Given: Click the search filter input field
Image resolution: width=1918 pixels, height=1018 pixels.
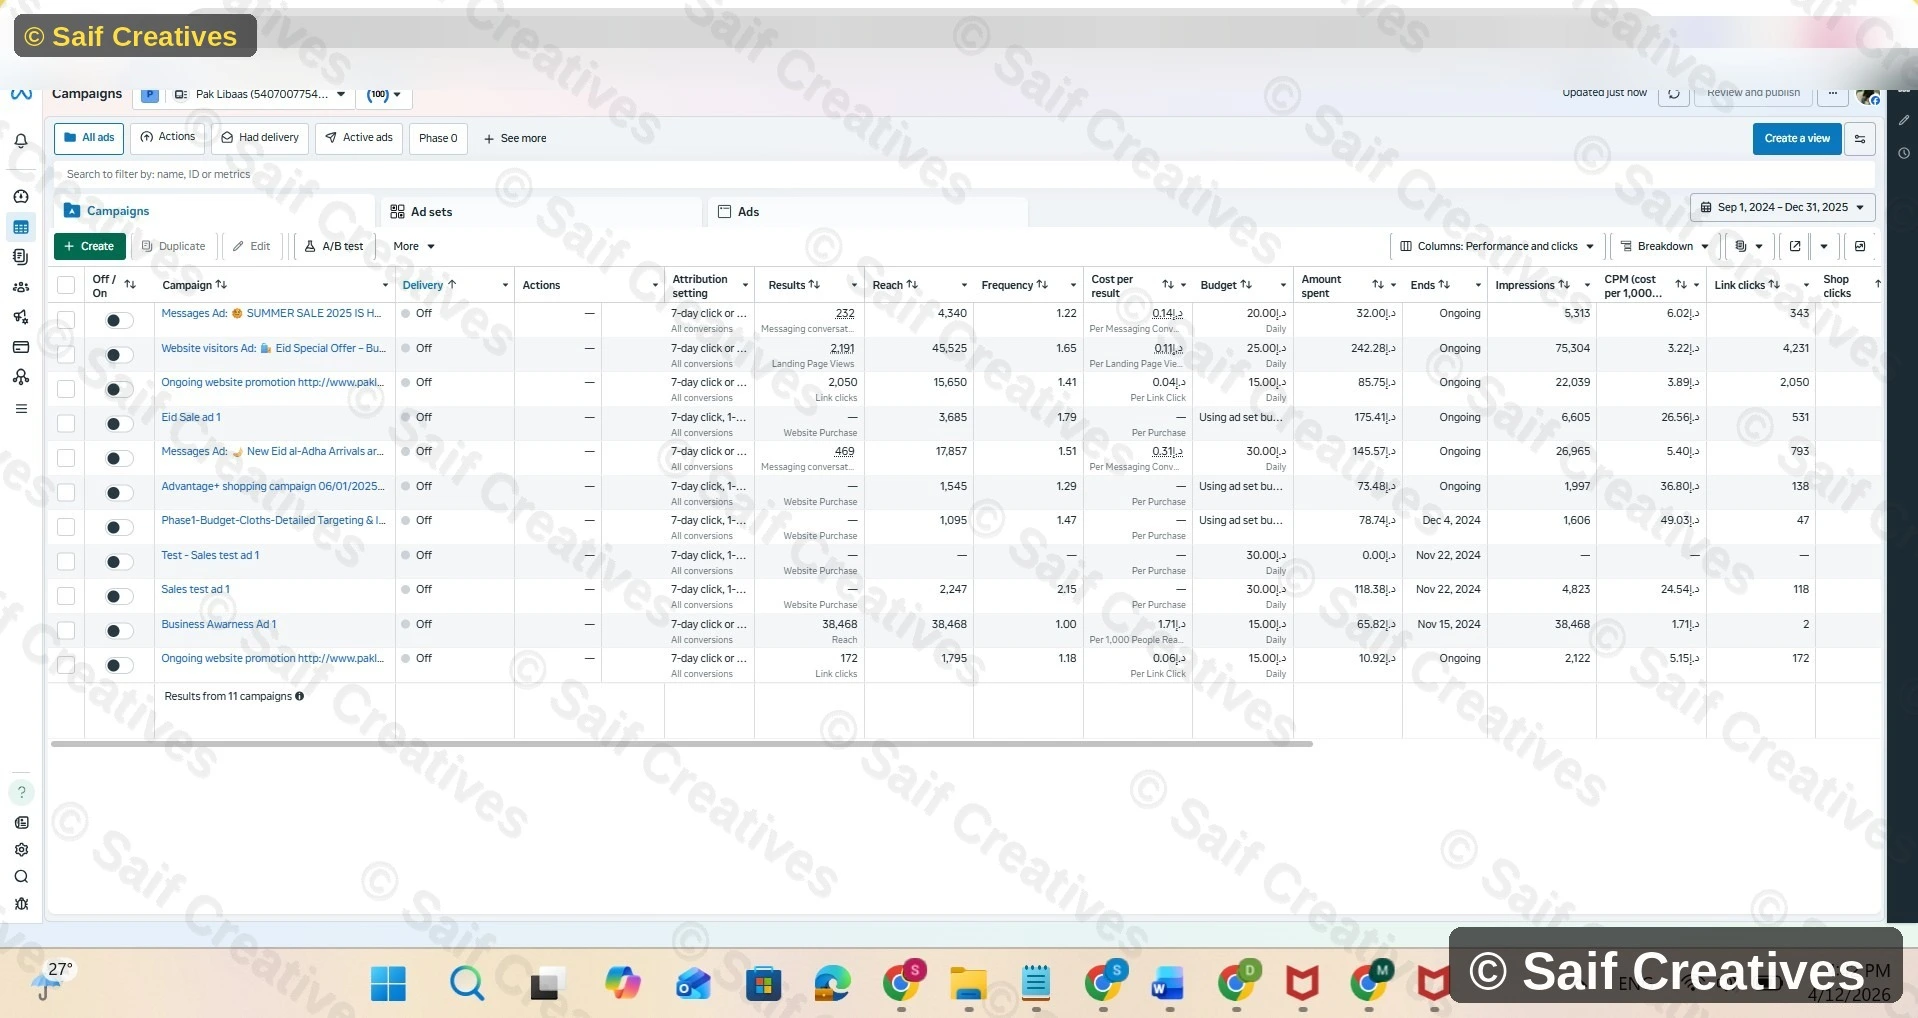Looking at the screenshot, I should (400, 174).
